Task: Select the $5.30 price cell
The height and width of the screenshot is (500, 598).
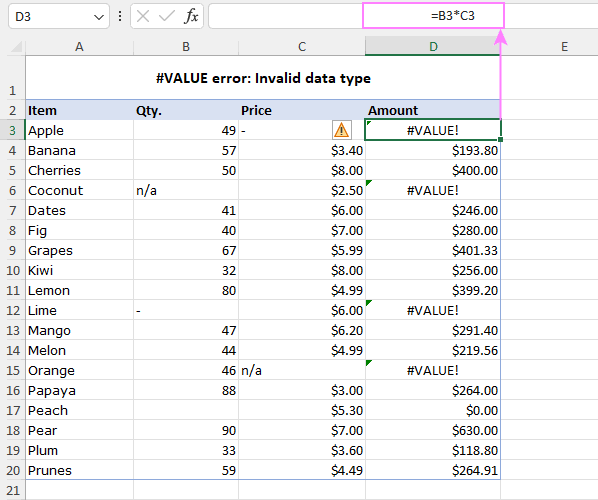Action: [302, 410]
